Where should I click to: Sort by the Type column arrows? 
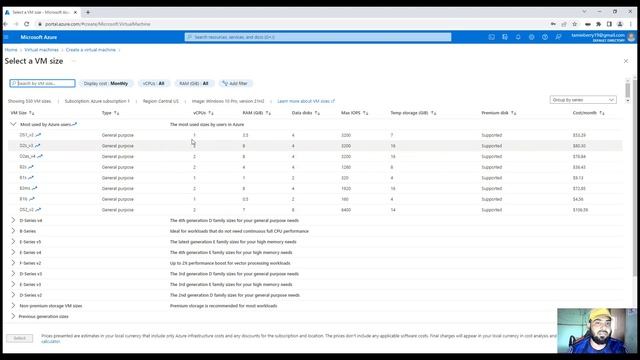[117, 113]
